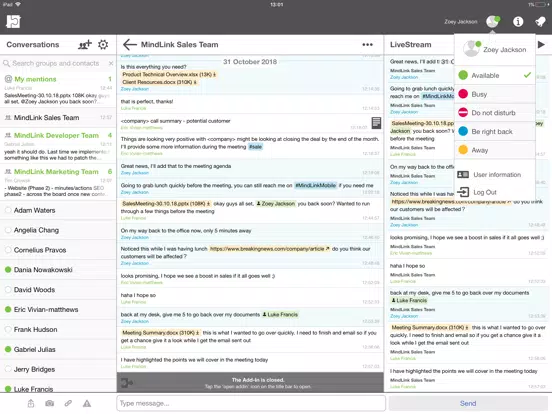Viewport: 552px width, 414px height.
Task: Open My mentions conversation
Action: [x=58, y=89]
